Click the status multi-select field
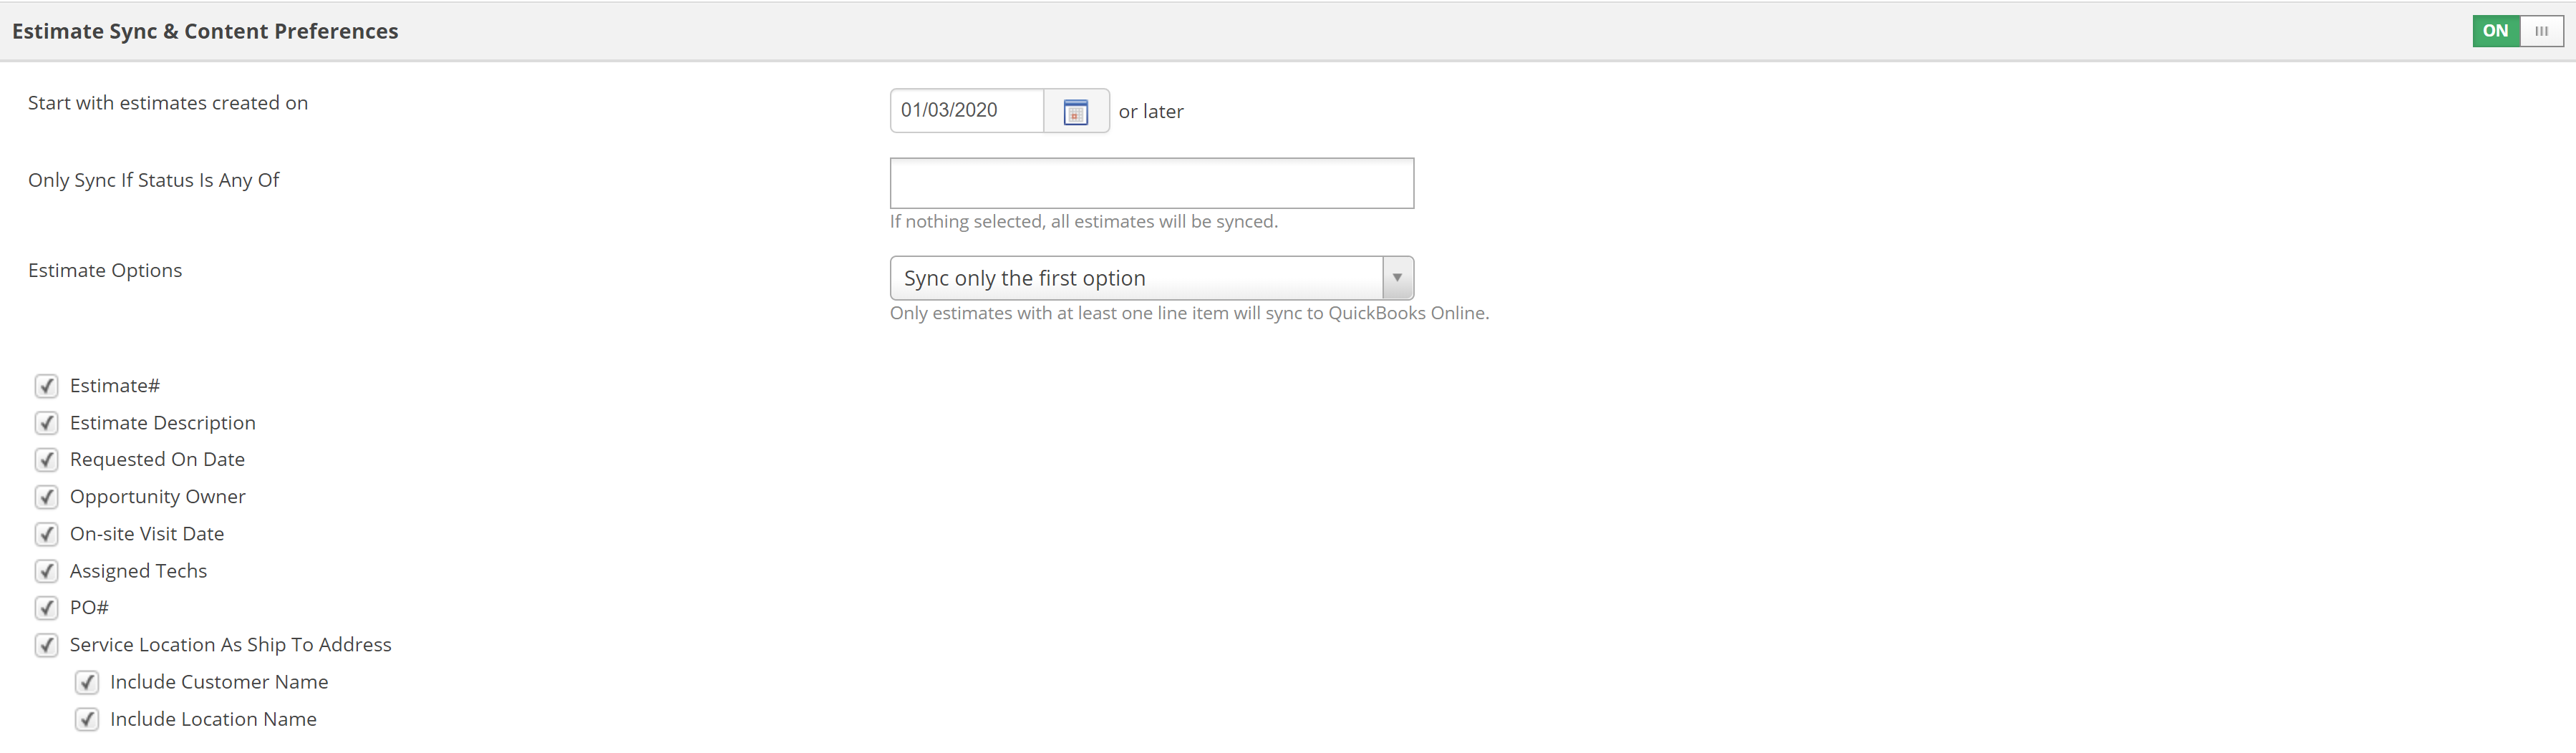 1151,183
